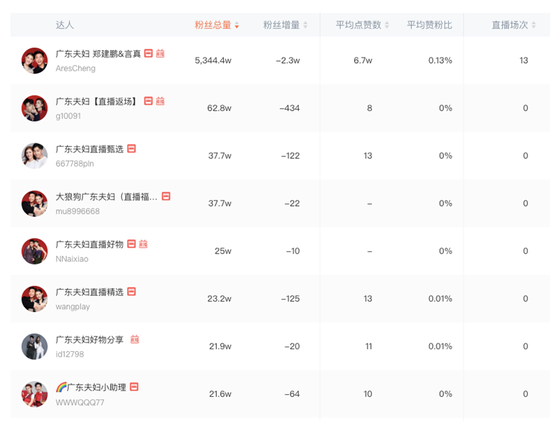Viewport: 550px width, 421px height.
Task: Open avatar of AresCheng account
Action: [34, 61]
